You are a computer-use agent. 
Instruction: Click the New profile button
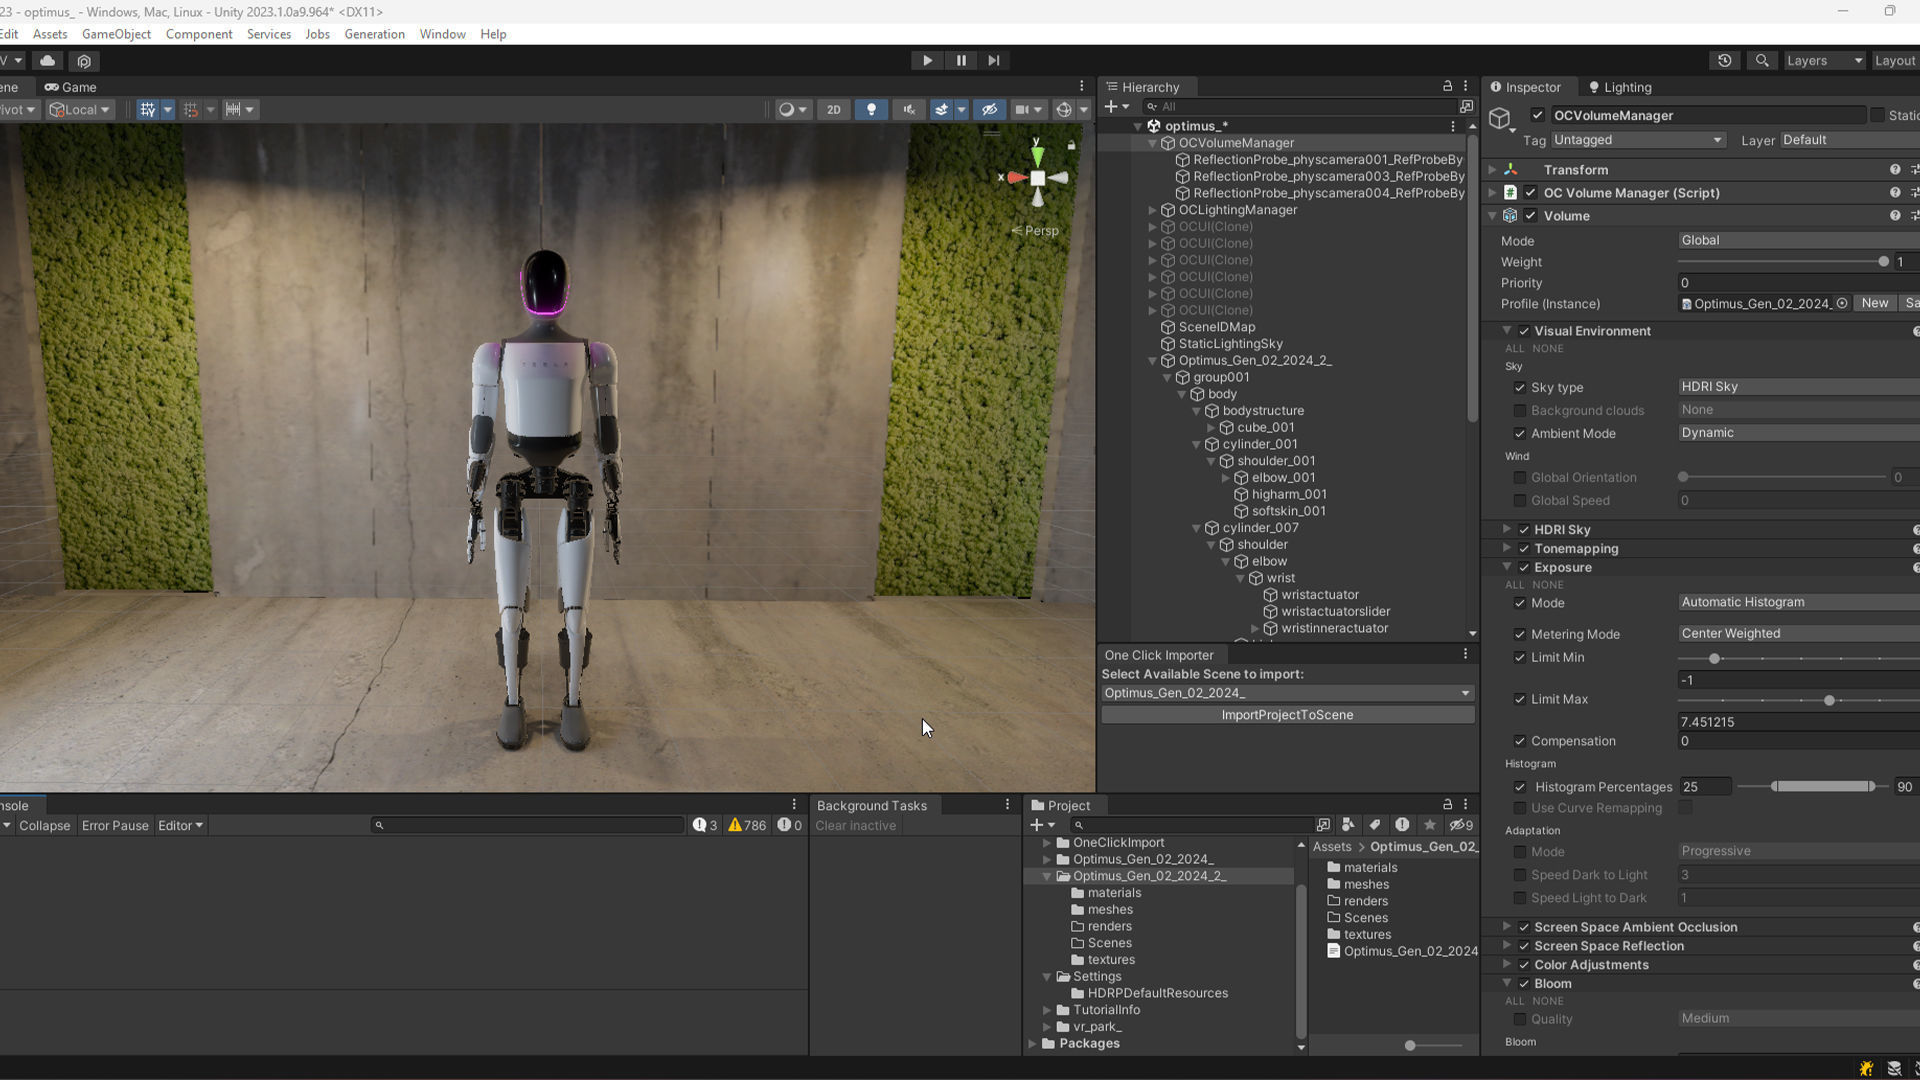click(1875, 303)
